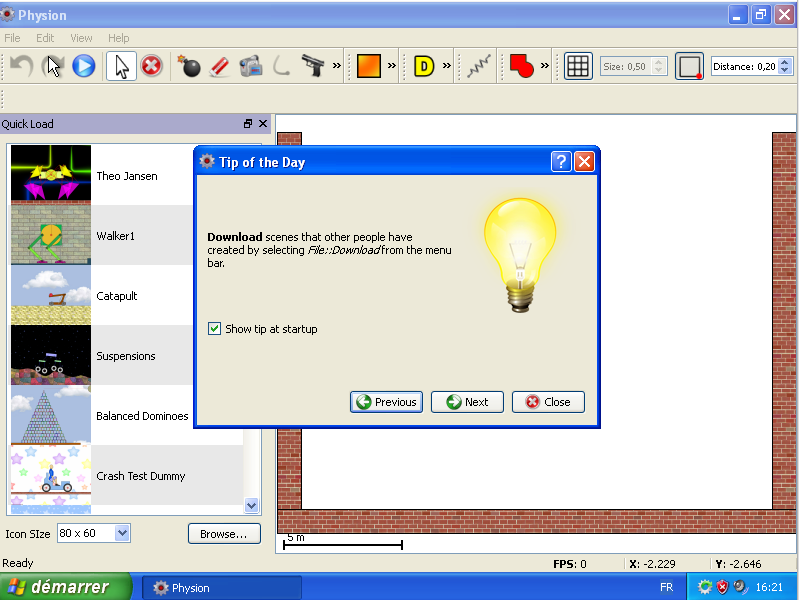The height and width of the screenshot is (600, 799).
Task: Expand the overflow chevron after gun tool
Action: tap(337, 66)
